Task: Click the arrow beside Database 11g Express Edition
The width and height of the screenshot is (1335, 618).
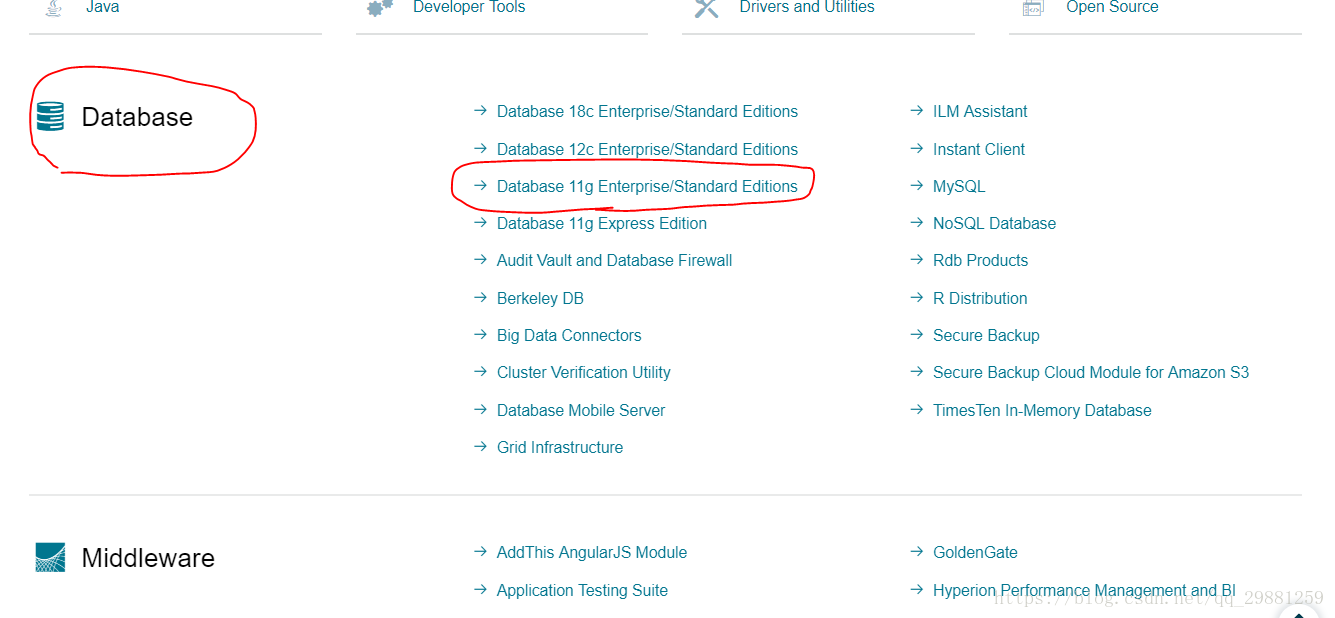Action: 480,222
